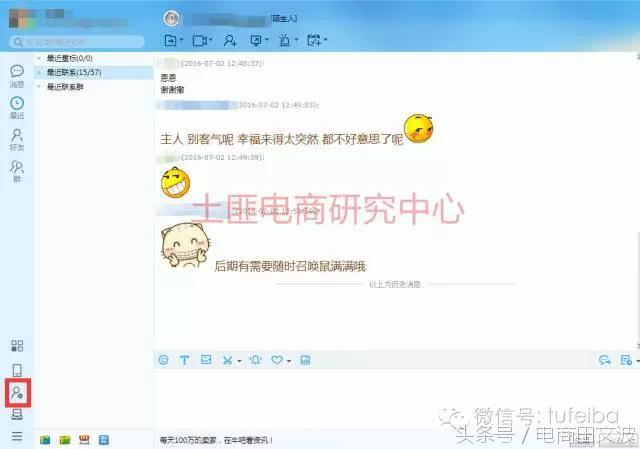Click the 每天100万的卖家 news link
Screen dimensions: 640x449
point(215,439)
